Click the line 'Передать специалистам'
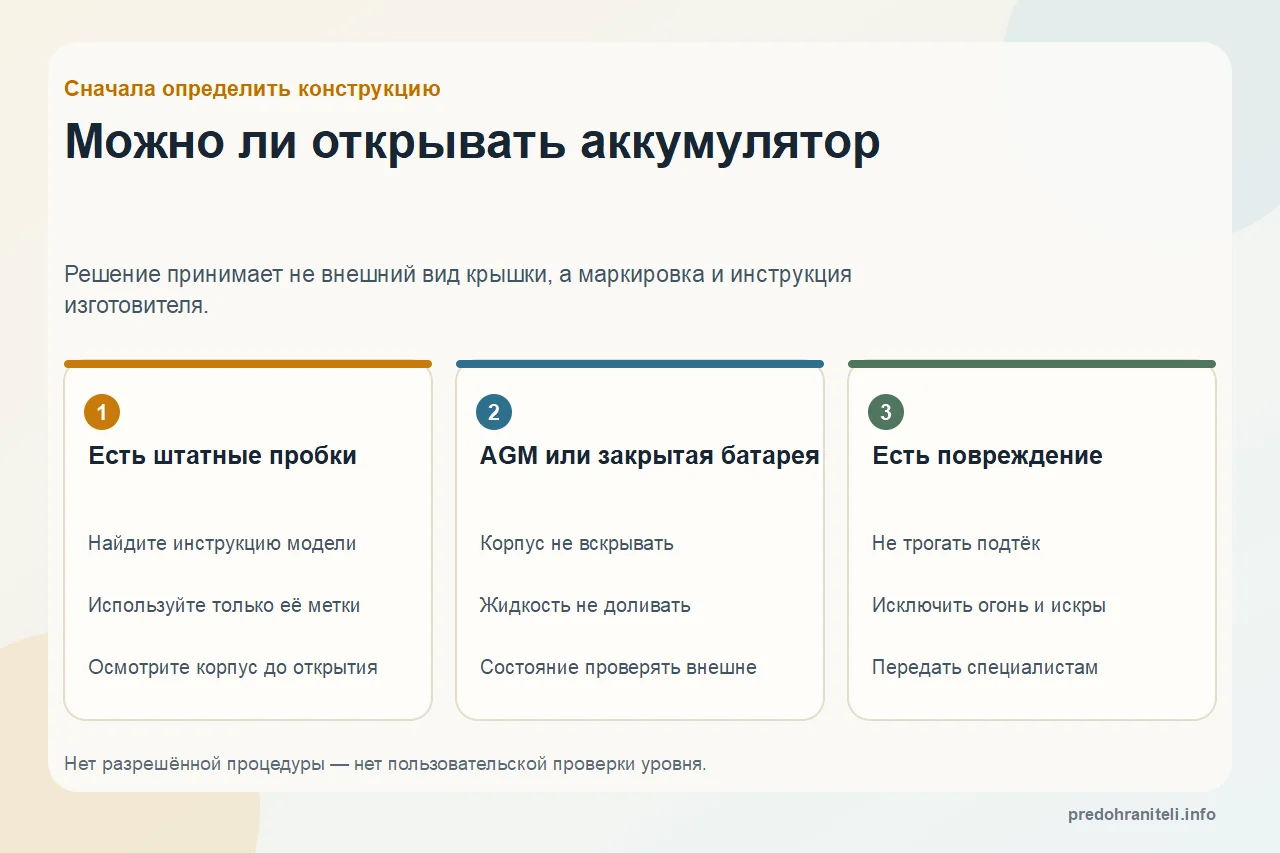 point(985,668)
